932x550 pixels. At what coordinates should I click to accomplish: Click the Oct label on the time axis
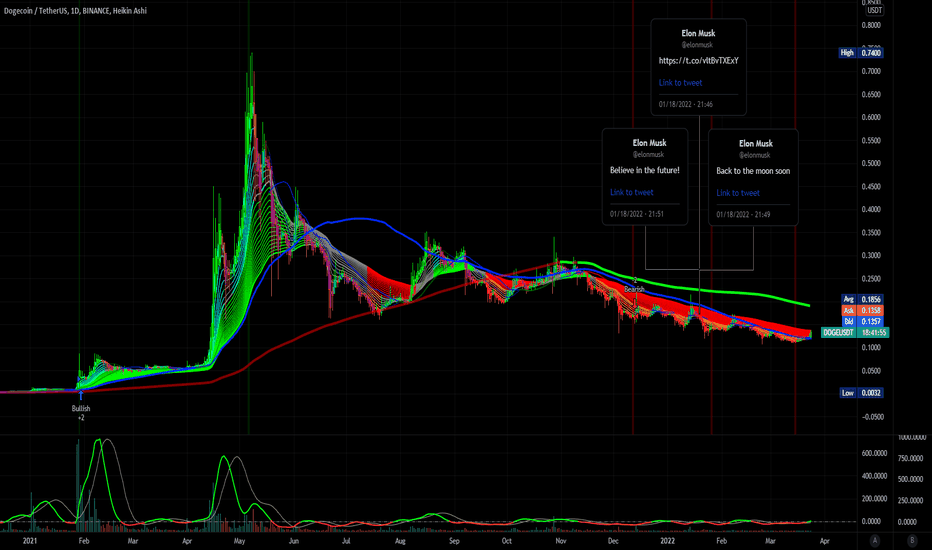[506, 540]
